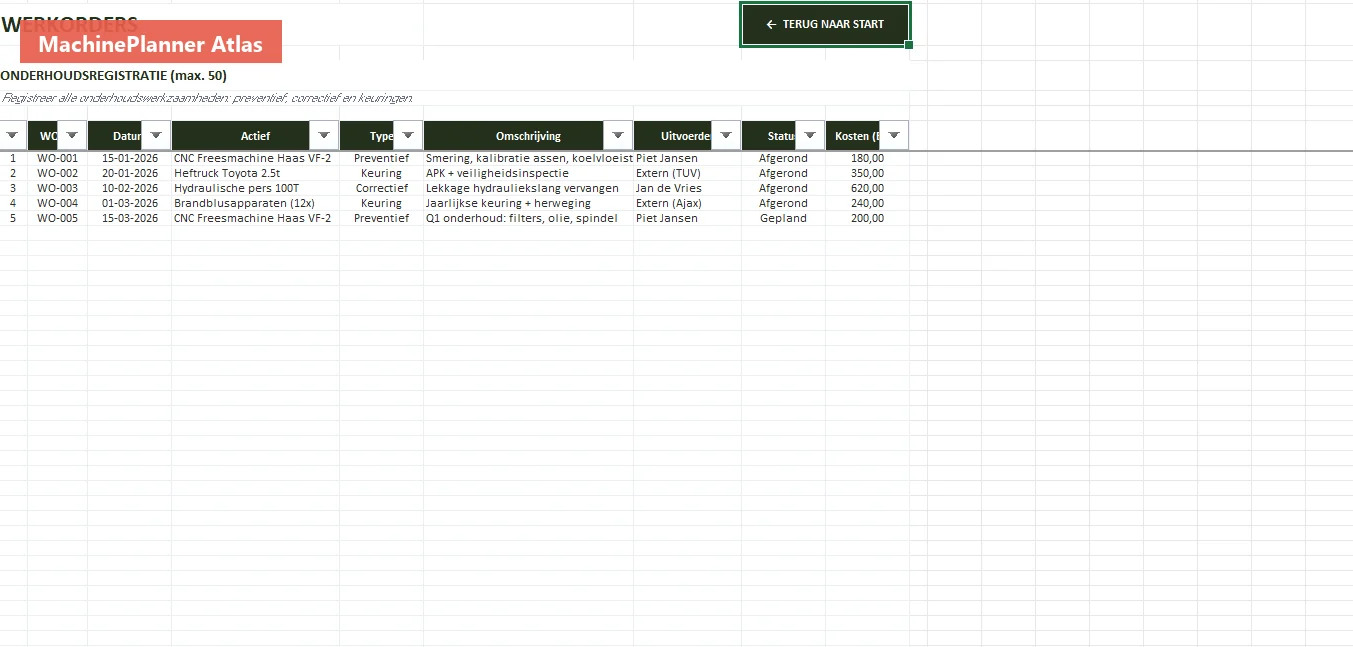The height and width of the screenshot is (647, 1353).
Task: Click the date 20-01-2026
Action: click(130, 173)
